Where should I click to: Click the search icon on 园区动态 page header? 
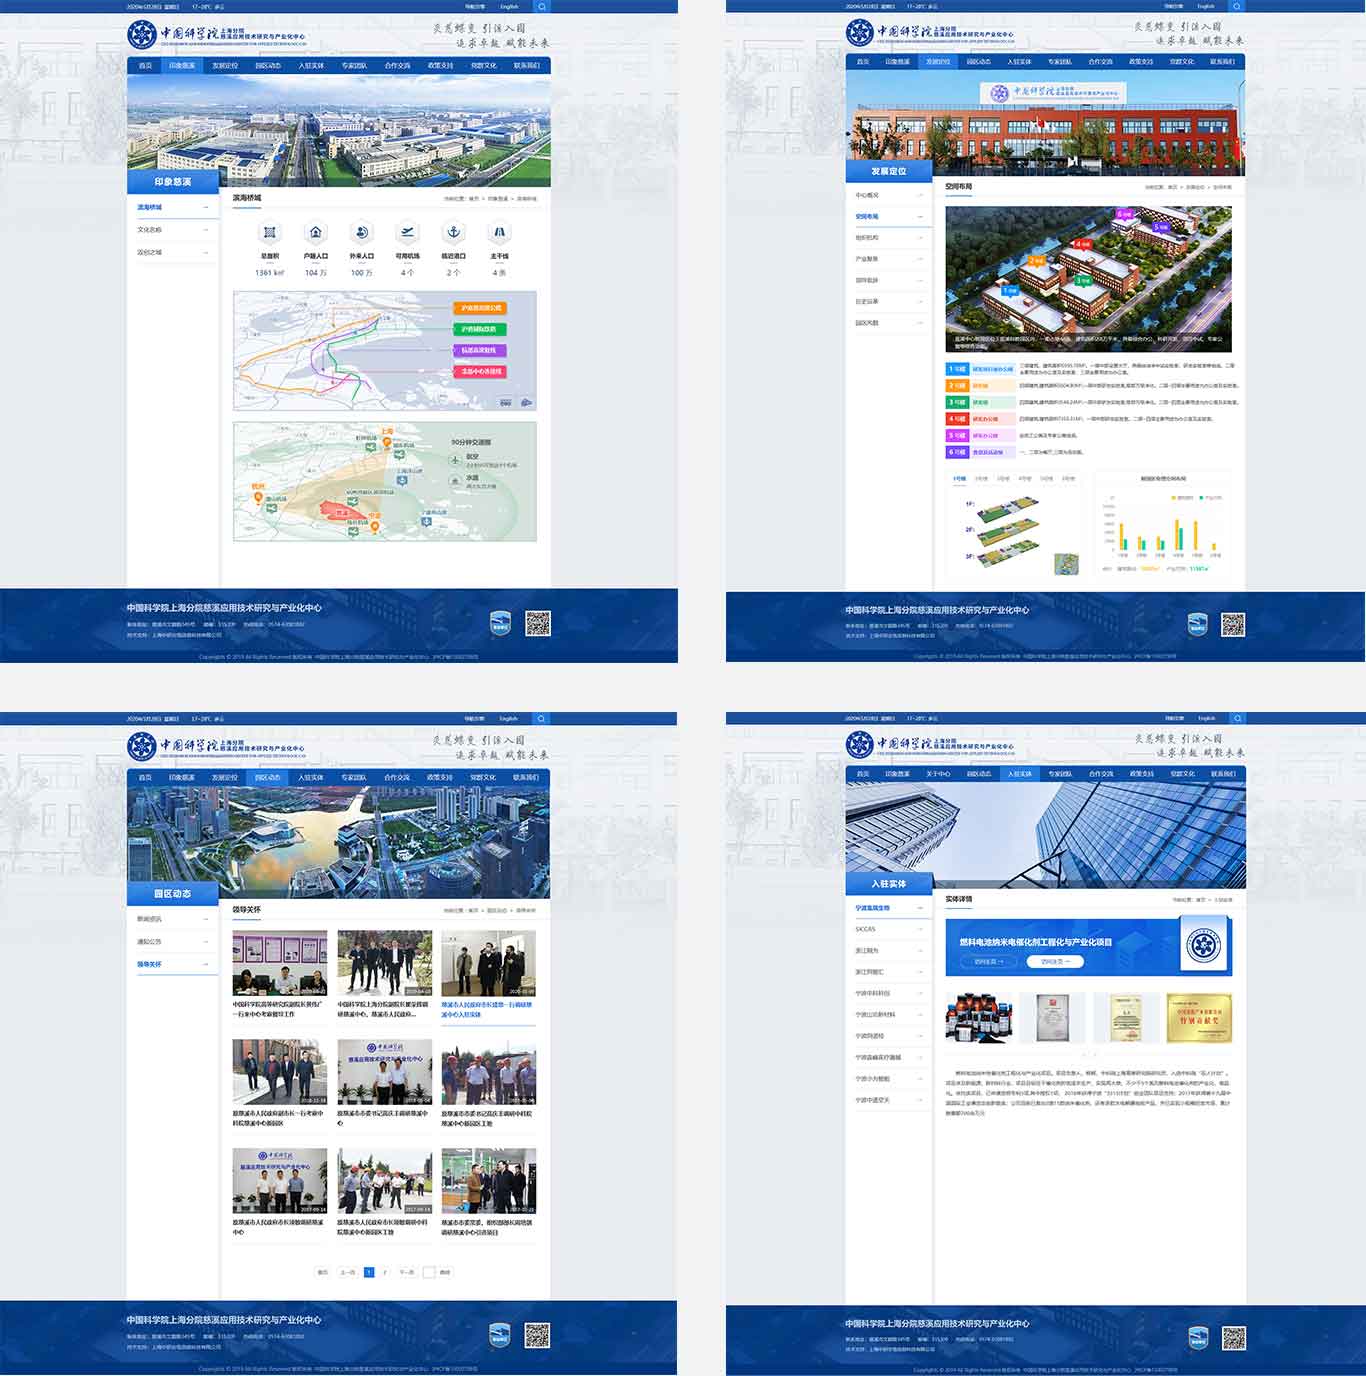541,718
